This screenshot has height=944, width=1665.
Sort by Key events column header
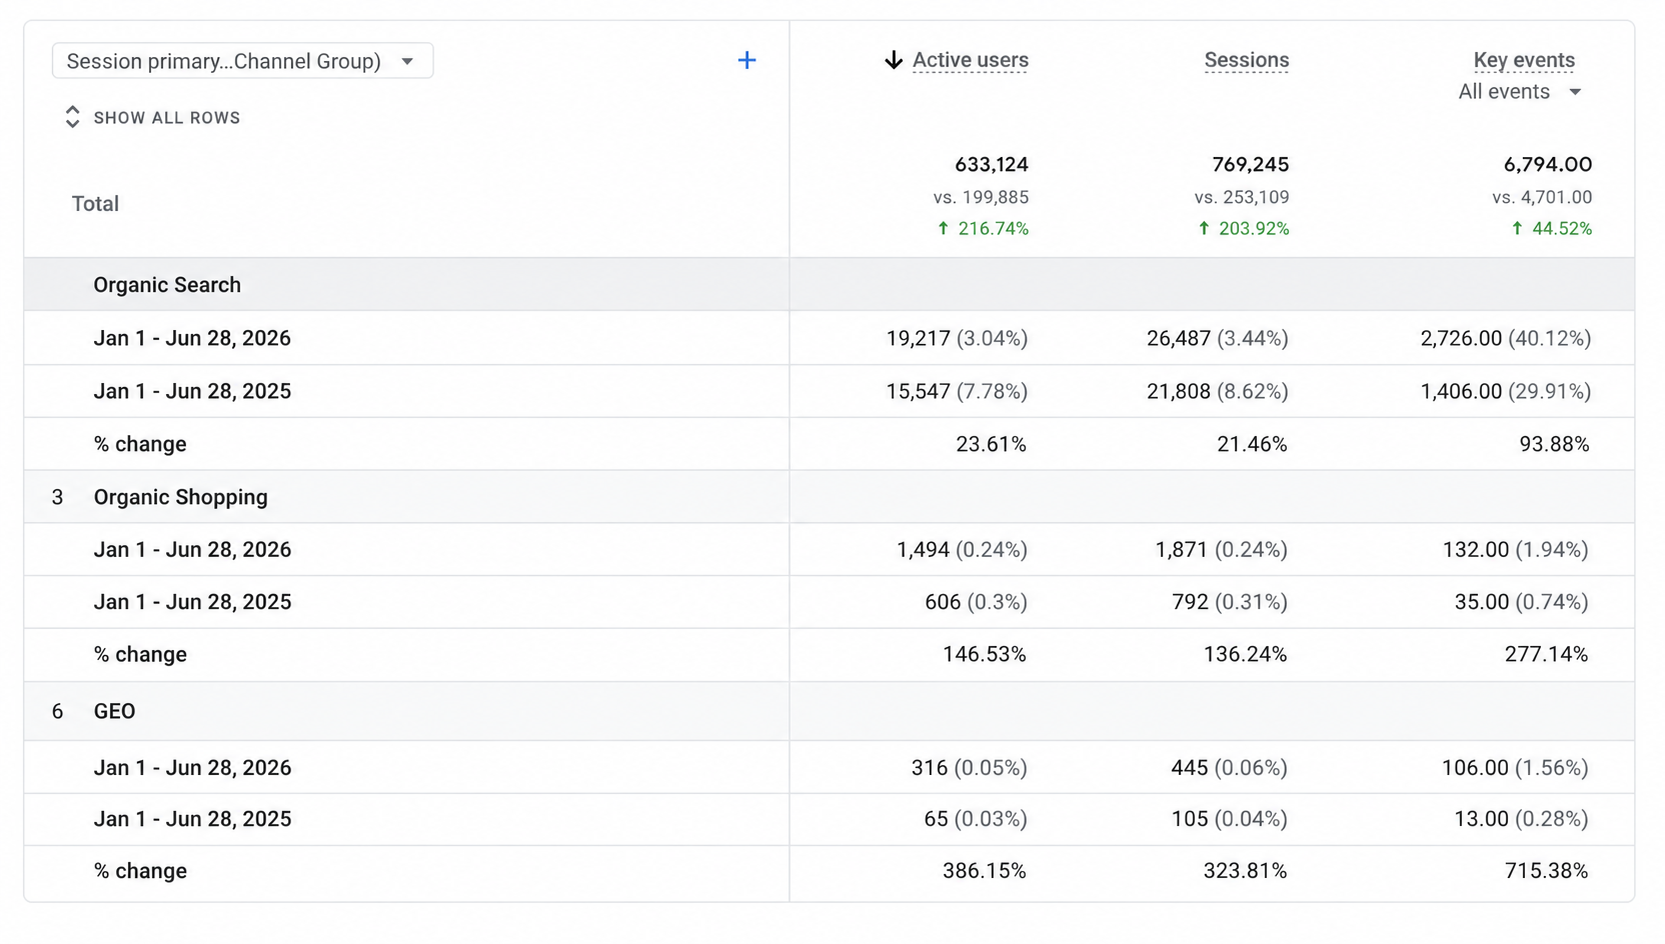pyautogui.click(x=1524, y=60)
